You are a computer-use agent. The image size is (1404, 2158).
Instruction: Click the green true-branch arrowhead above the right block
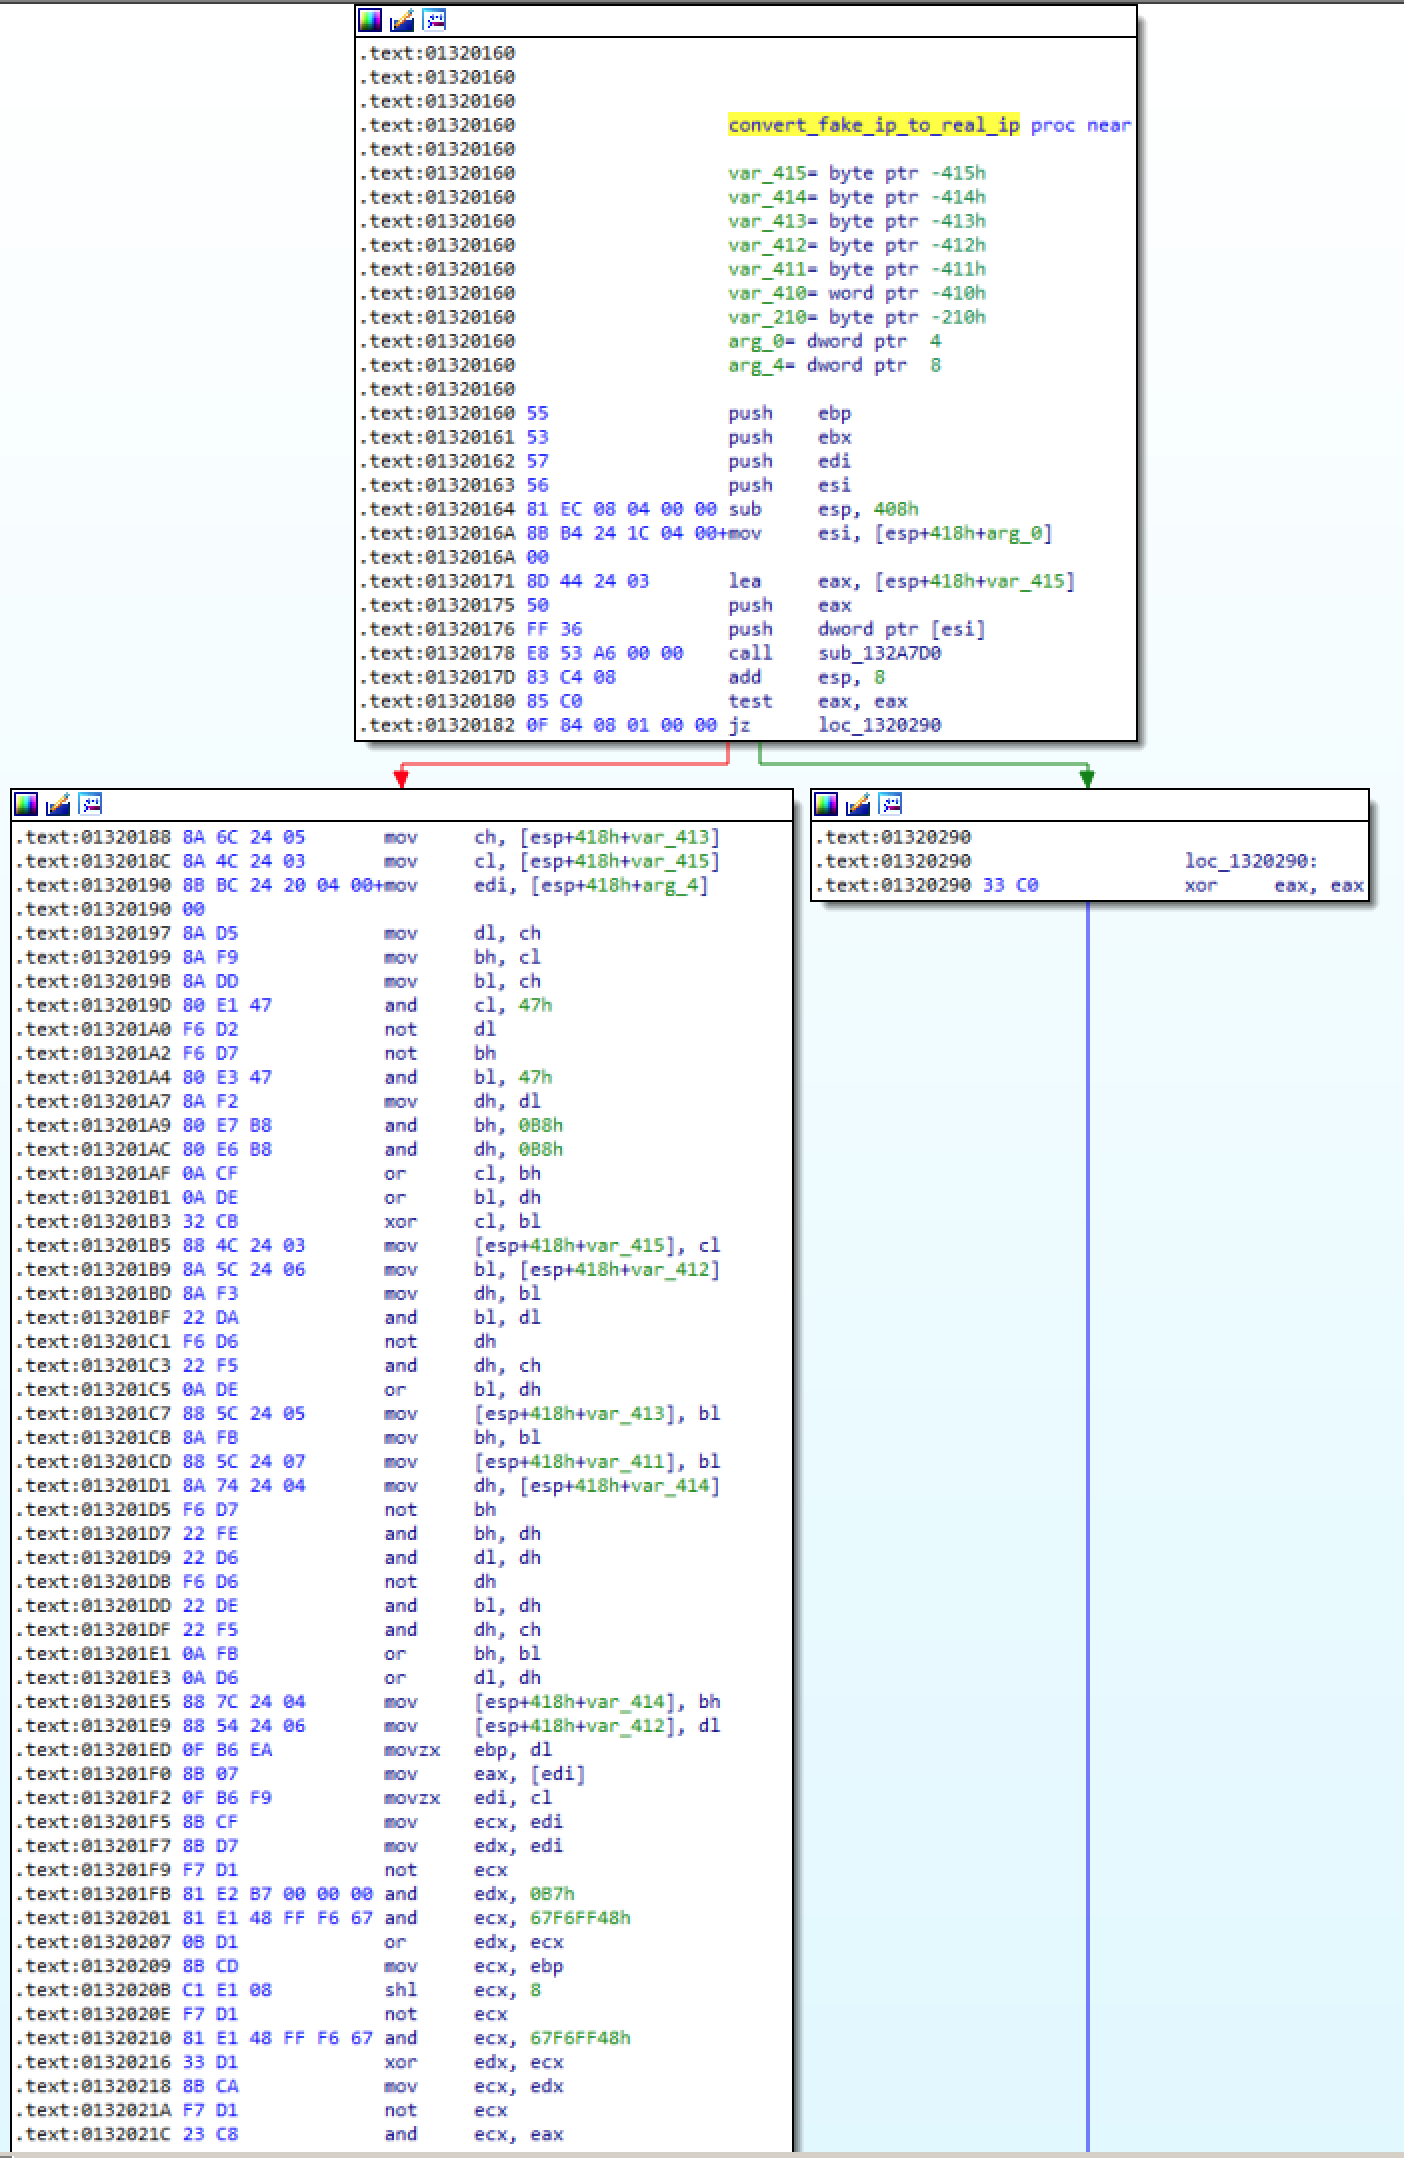tap(1087, 779)
